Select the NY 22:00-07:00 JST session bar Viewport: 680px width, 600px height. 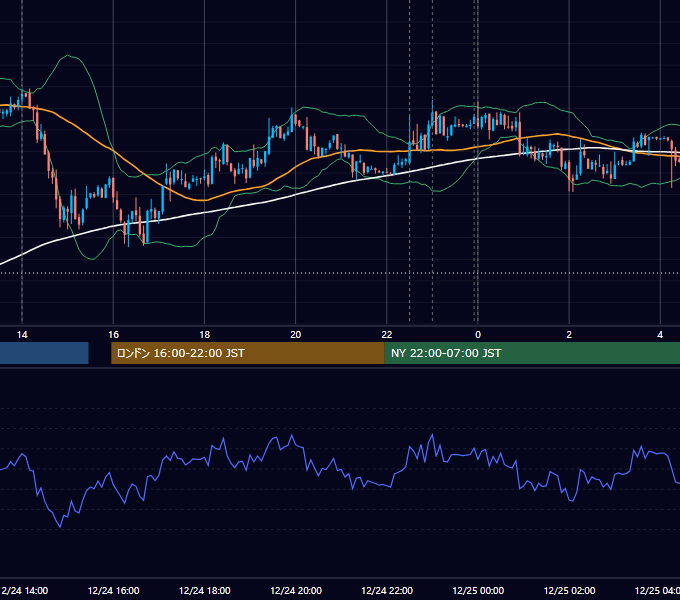532,353
